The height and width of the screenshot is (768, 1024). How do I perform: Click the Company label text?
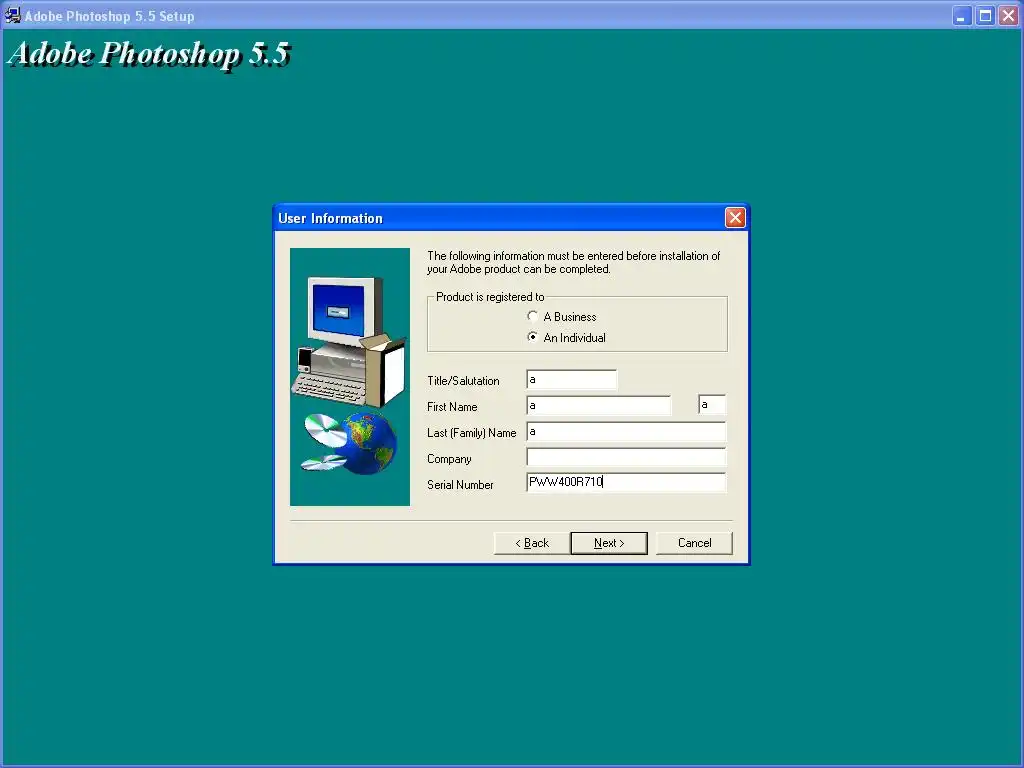click(449, 459)
